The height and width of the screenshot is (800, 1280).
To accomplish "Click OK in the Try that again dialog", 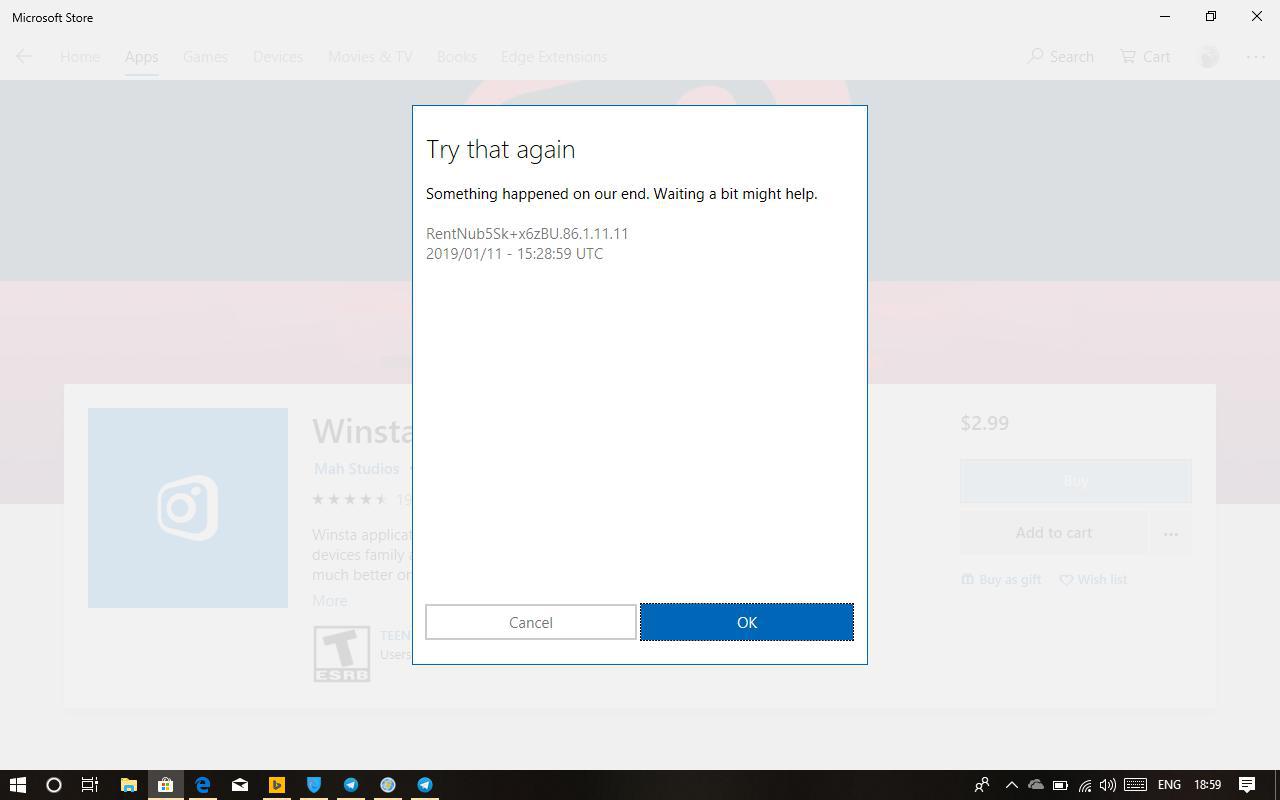I will (x=747, y=622).
